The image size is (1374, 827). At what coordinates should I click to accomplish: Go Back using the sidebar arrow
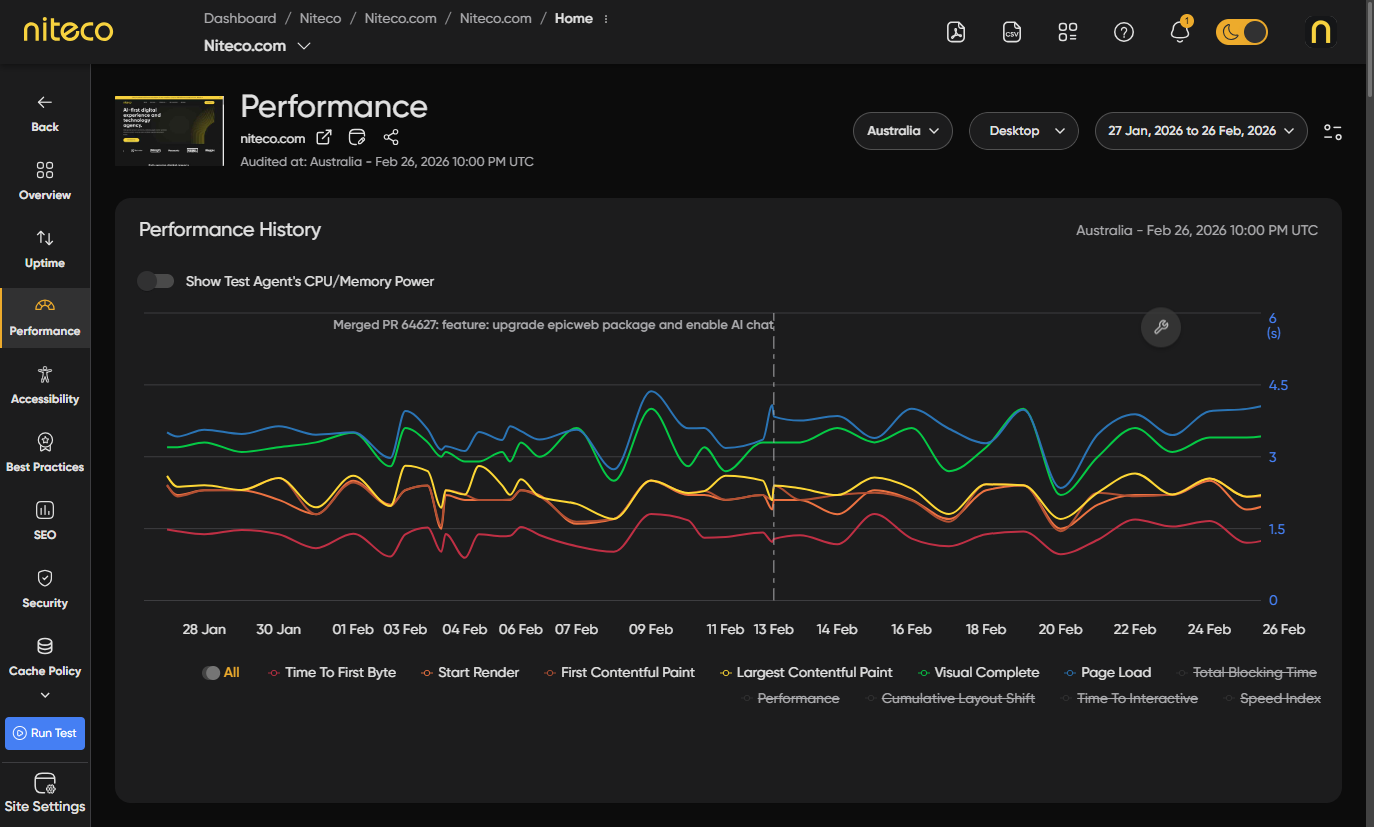45,113
